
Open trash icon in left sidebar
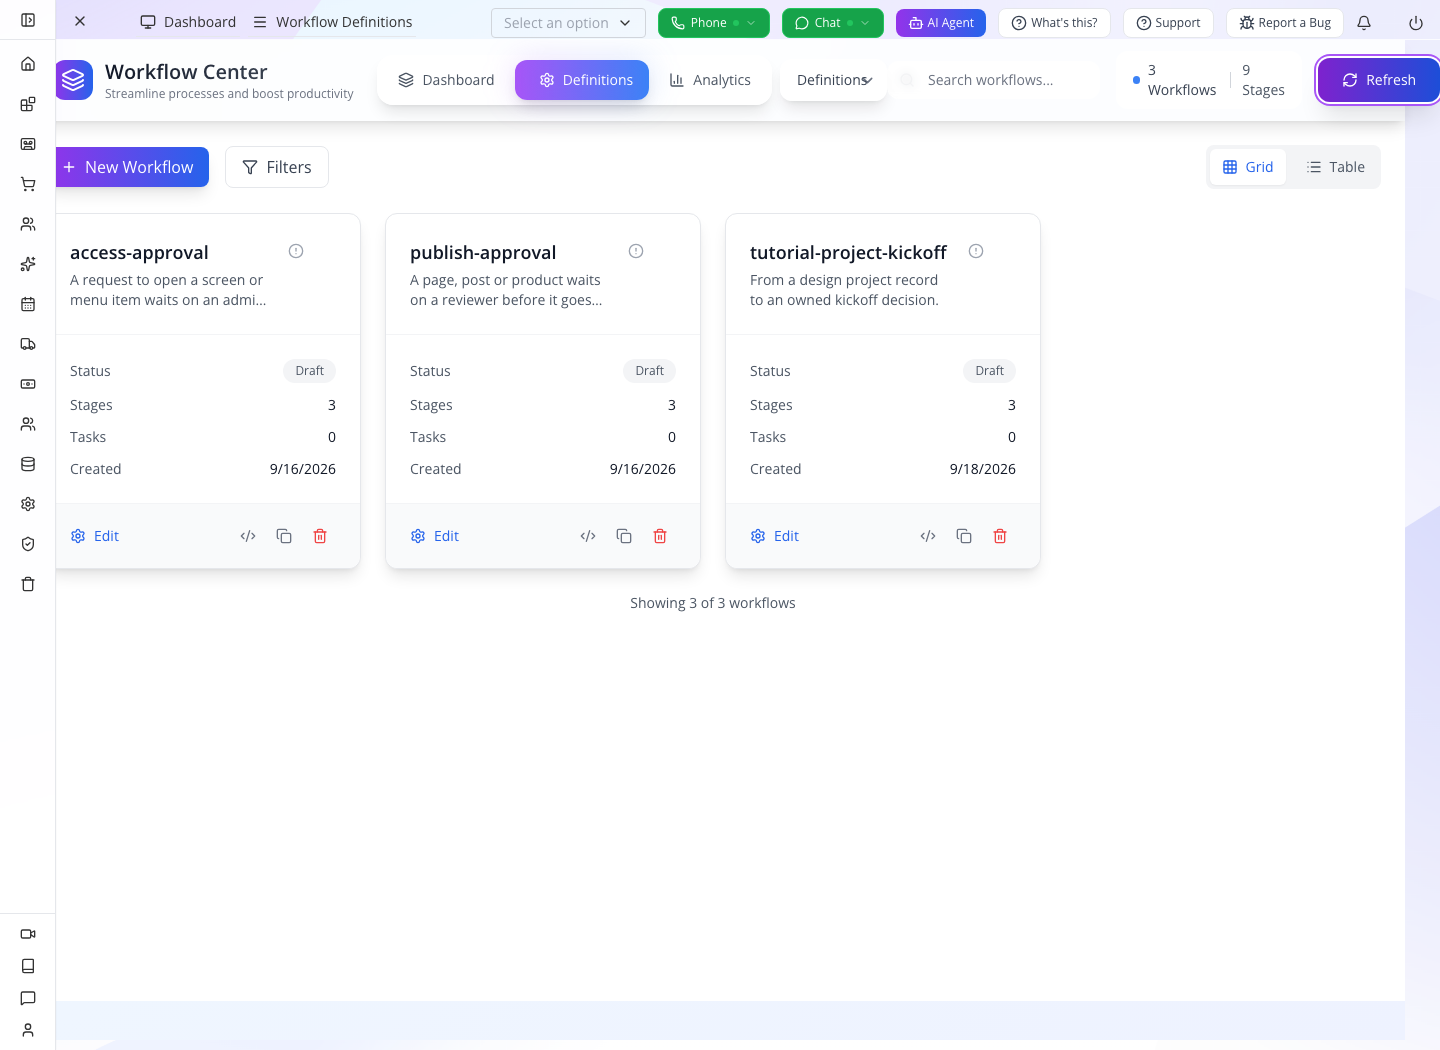[x=28, y=584]
